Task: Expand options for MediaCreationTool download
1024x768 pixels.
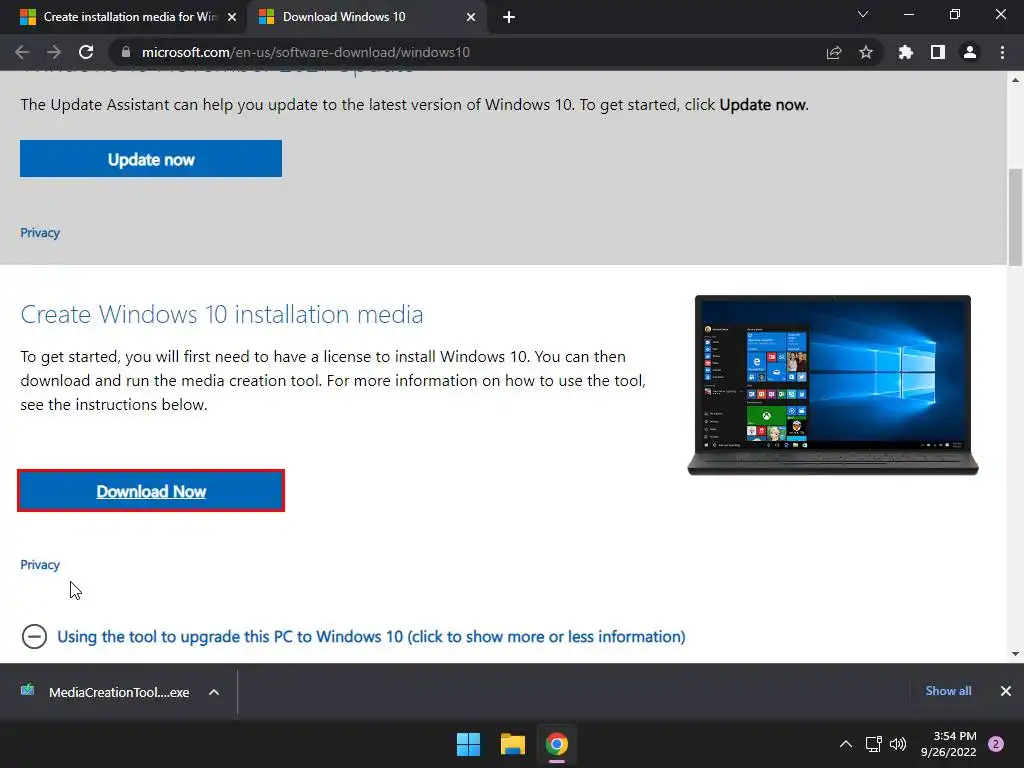Action: tap(214, 692)
